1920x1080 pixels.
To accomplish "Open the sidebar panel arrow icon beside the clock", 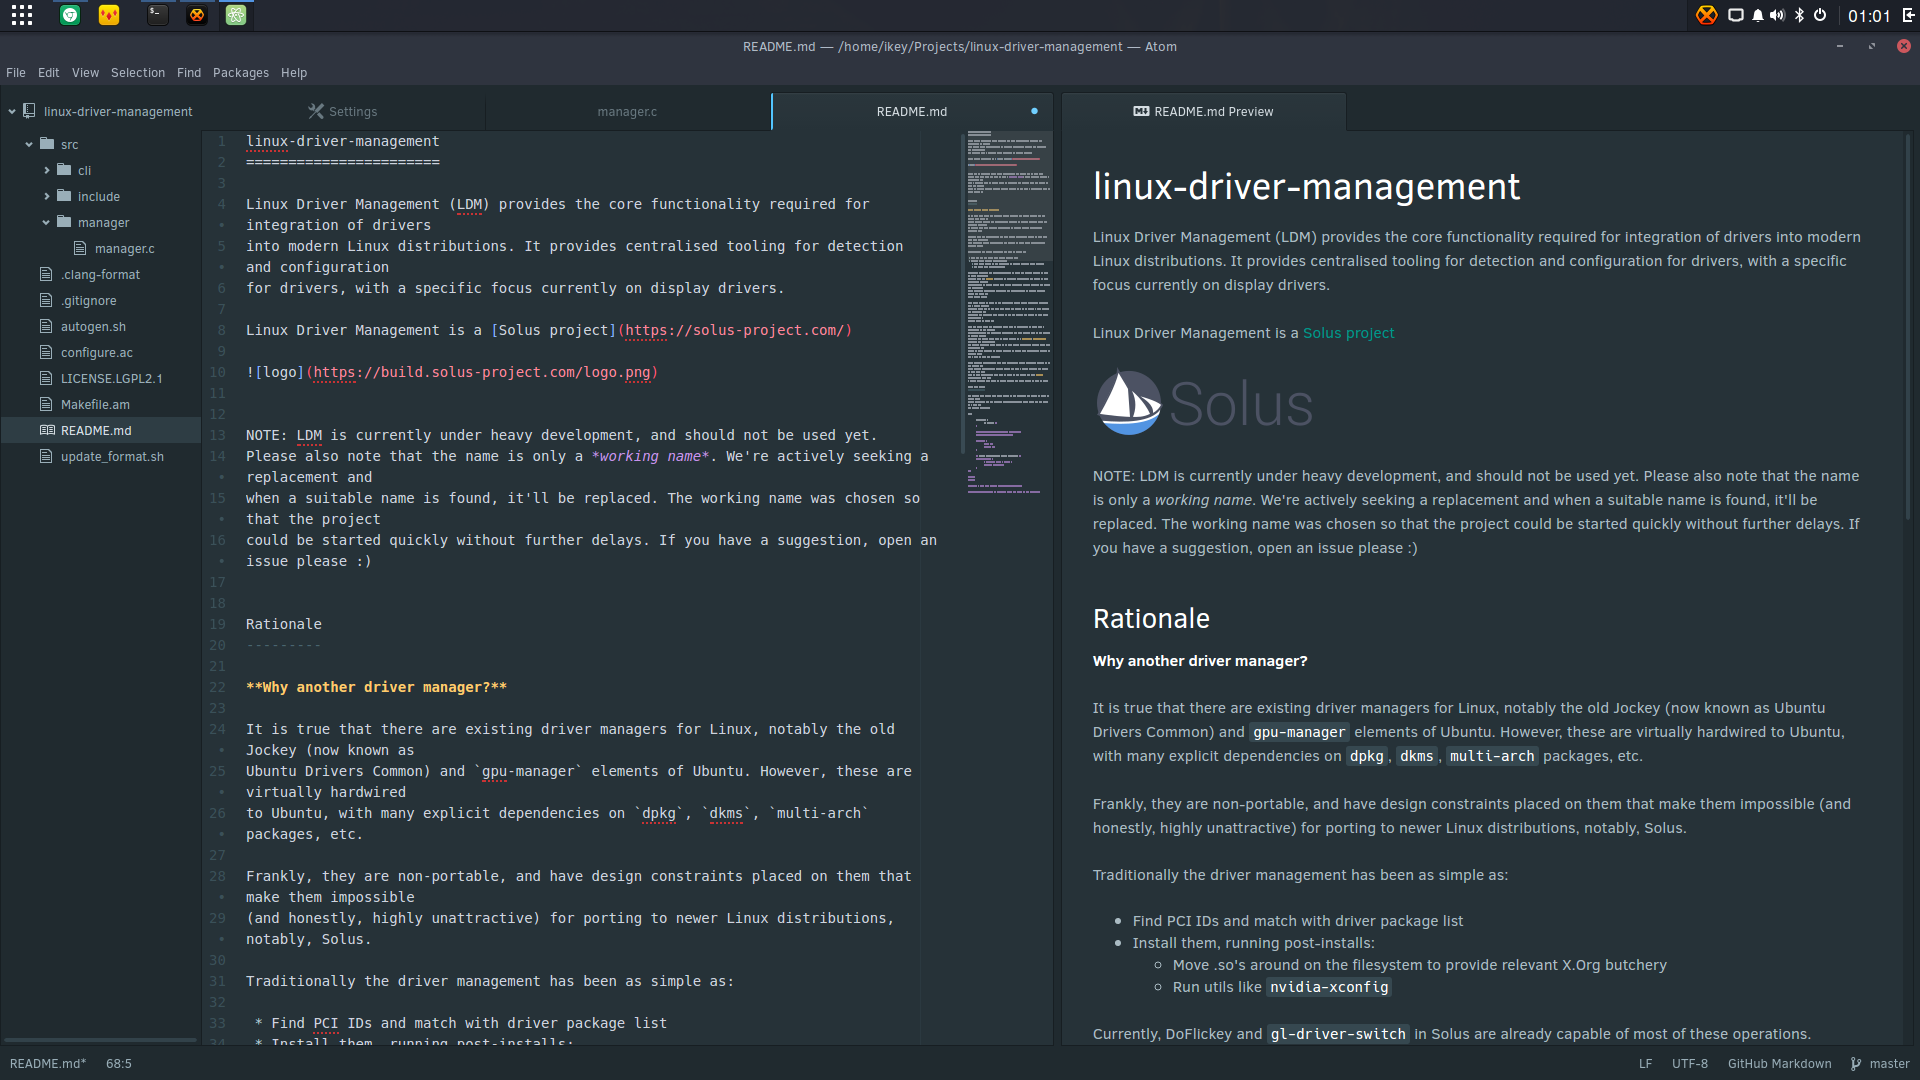I will (x=1908, y=15).
